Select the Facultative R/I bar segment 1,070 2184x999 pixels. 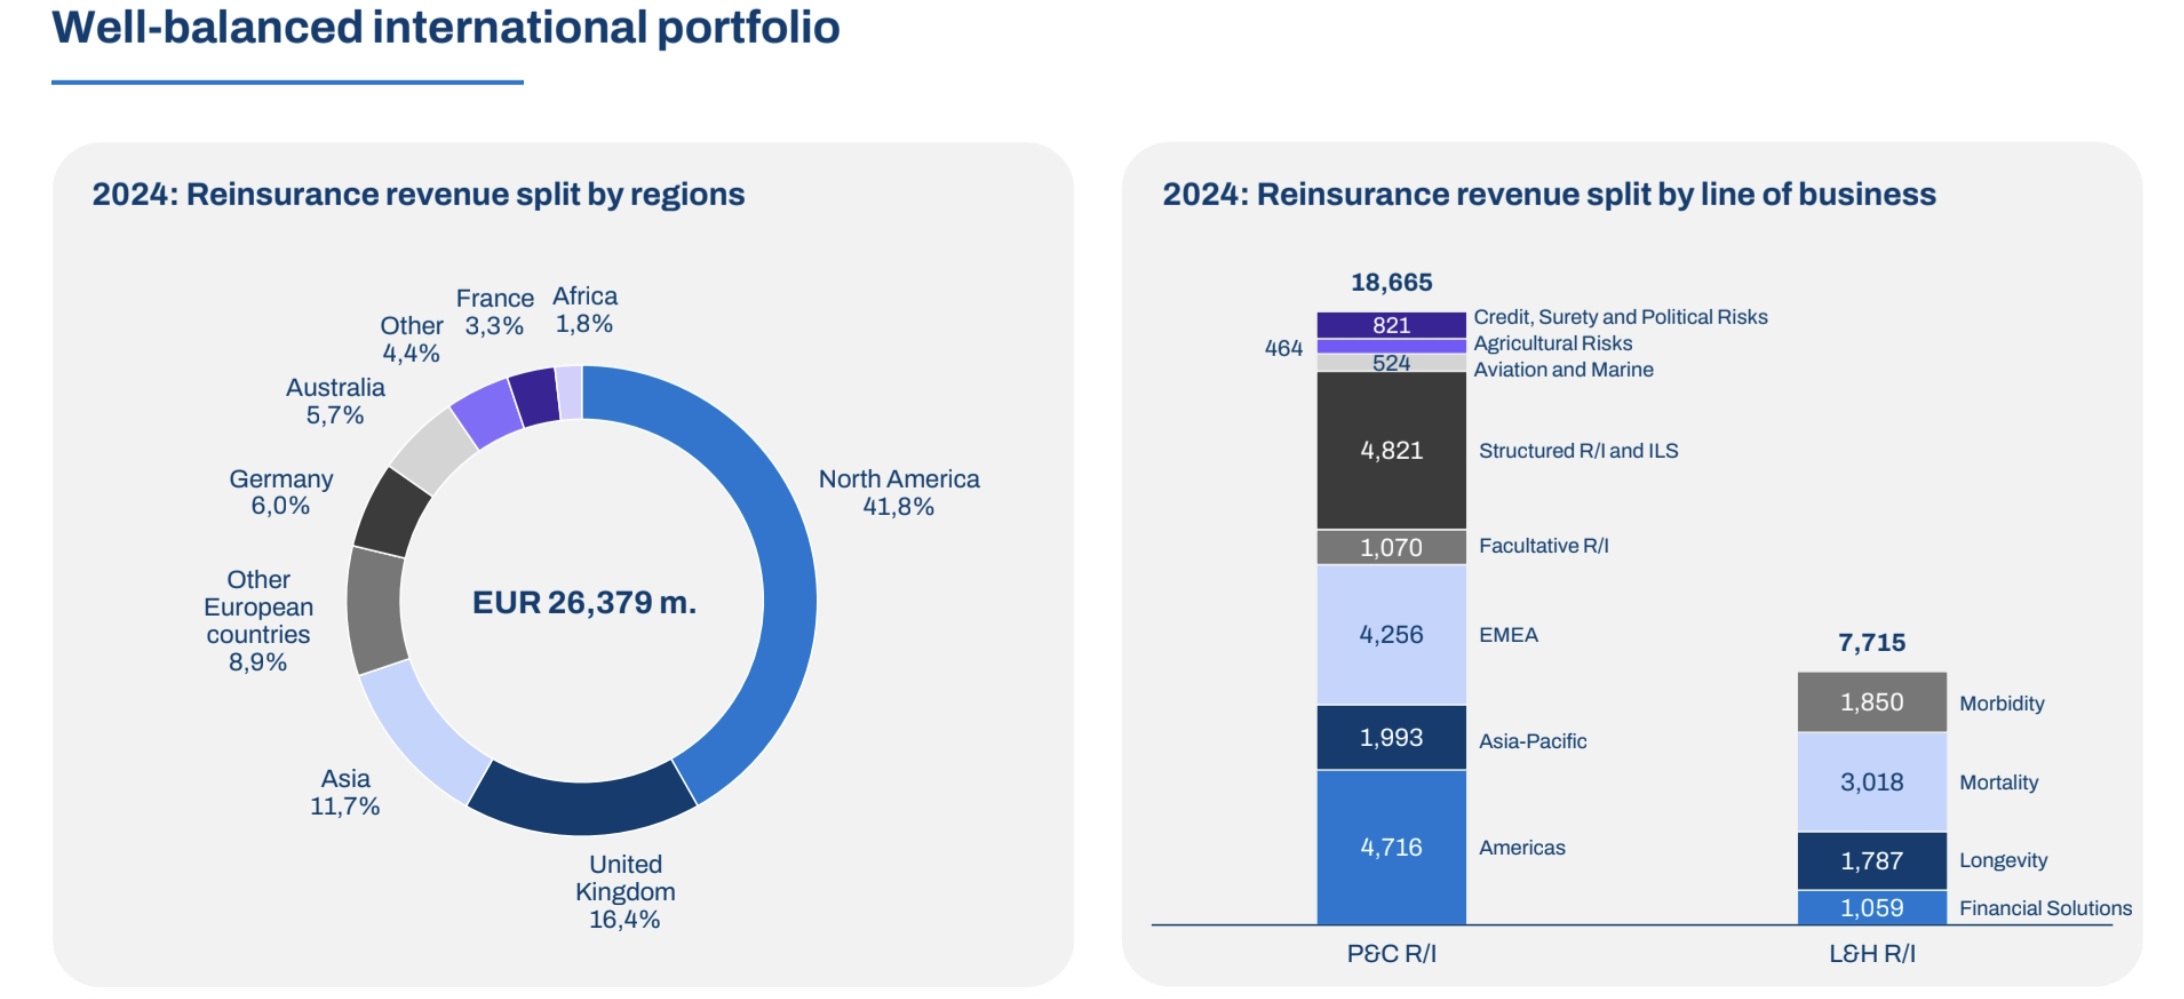(x=1391, y=547)
